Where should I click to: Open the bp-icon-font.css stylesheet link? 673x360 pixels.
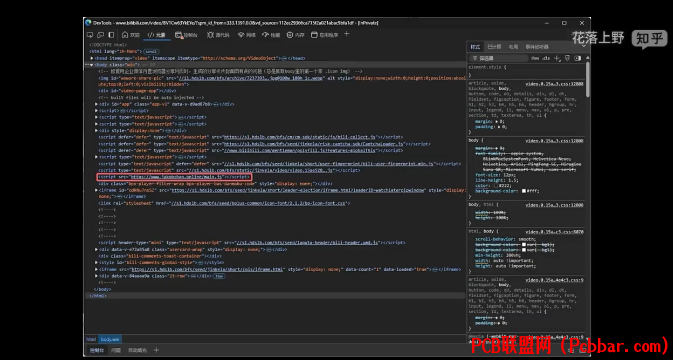coord(258,203)
